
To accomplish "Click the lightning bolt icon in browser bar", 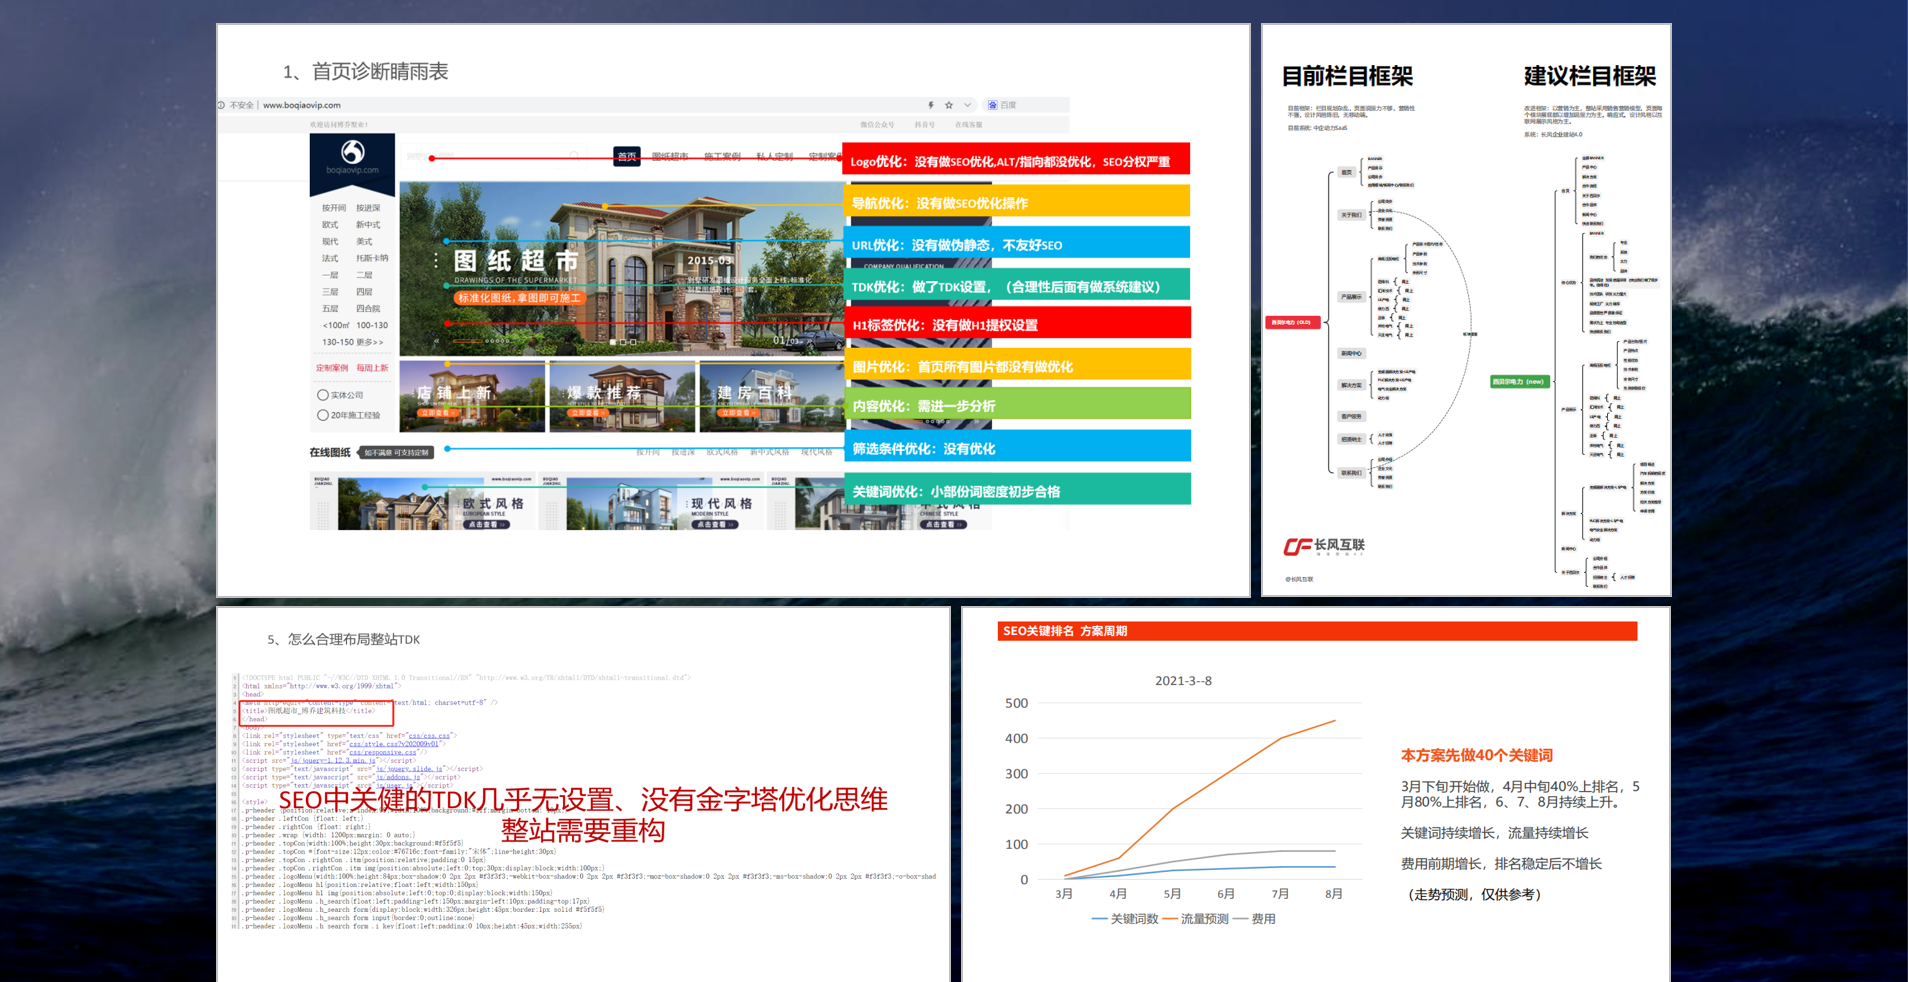I will (x=931, y=105).
